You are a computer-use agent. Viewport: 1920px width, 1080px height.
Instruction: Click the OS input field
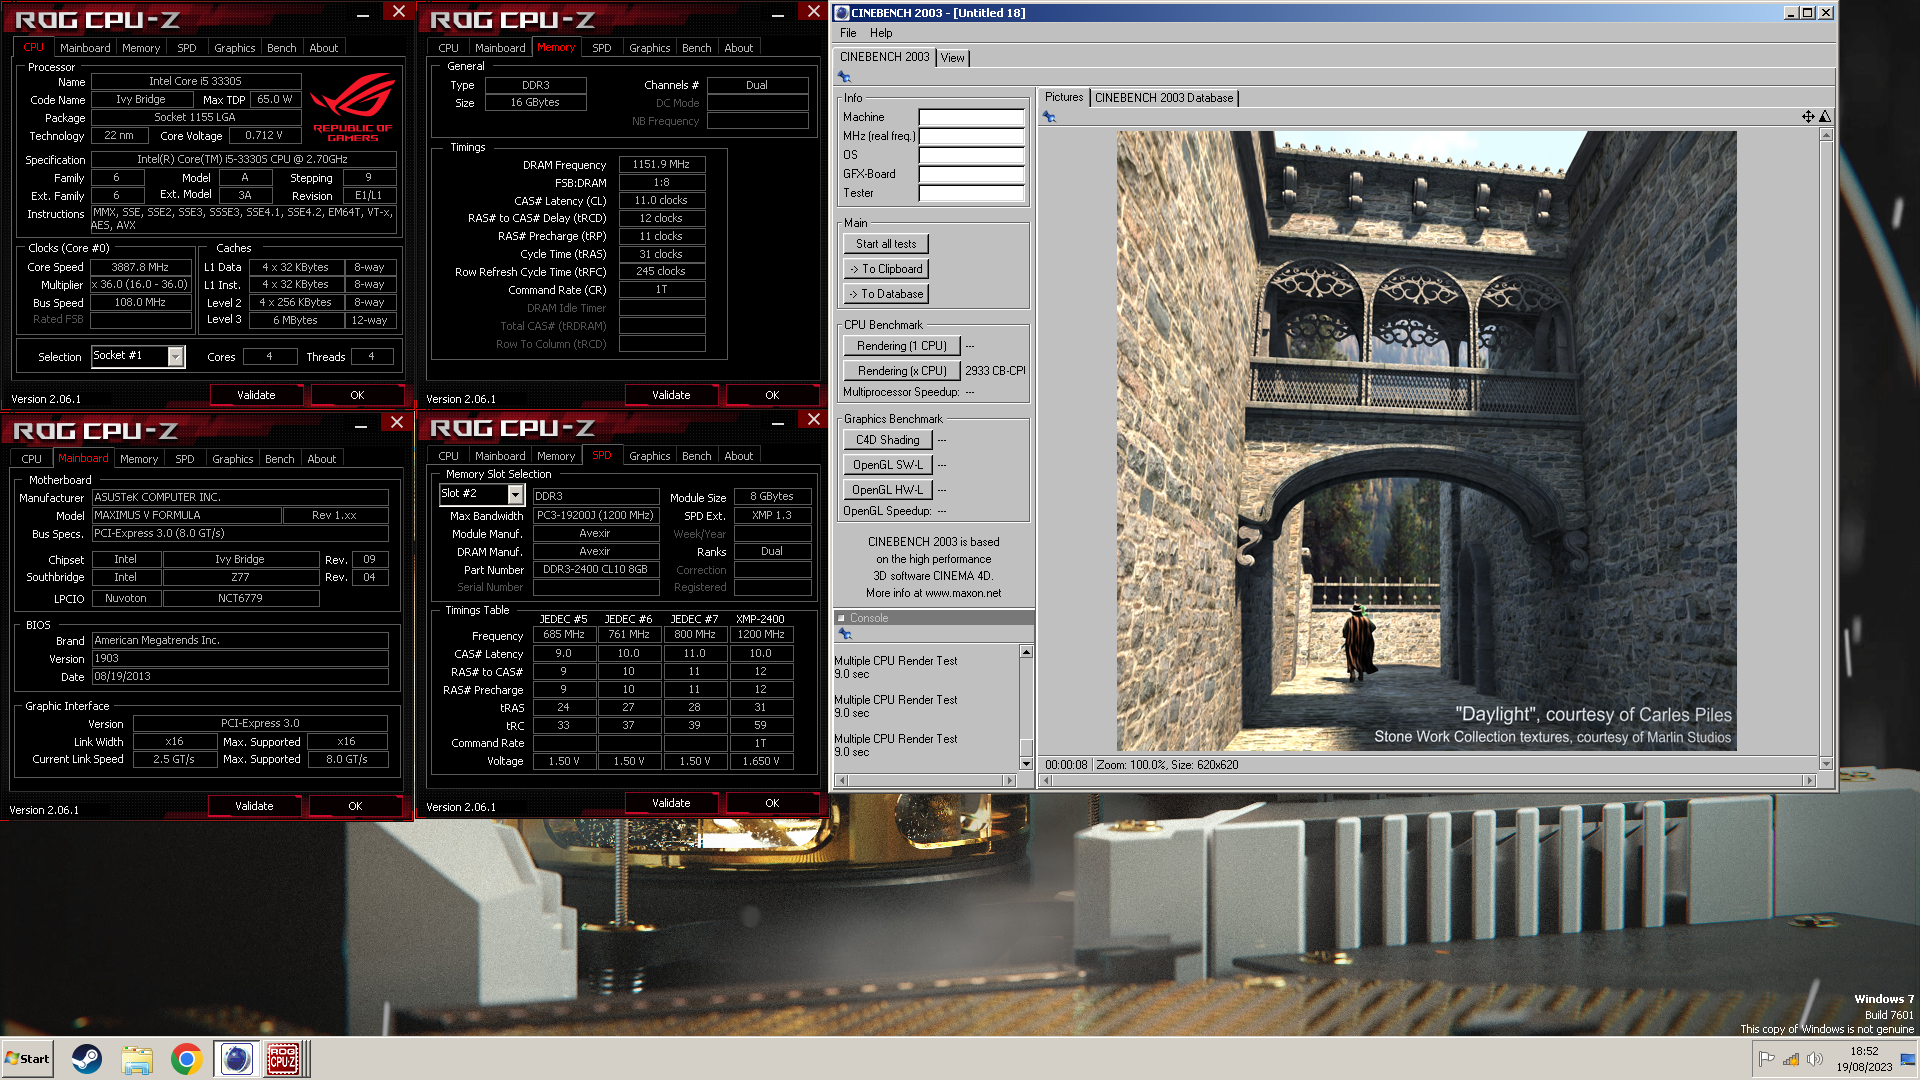972,155
